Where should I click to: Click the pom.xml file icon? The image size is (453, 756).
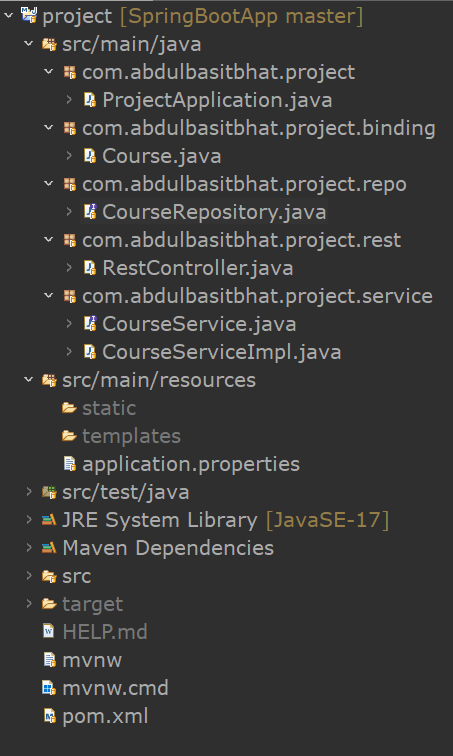pyautogui.click(x=50, y=716)
